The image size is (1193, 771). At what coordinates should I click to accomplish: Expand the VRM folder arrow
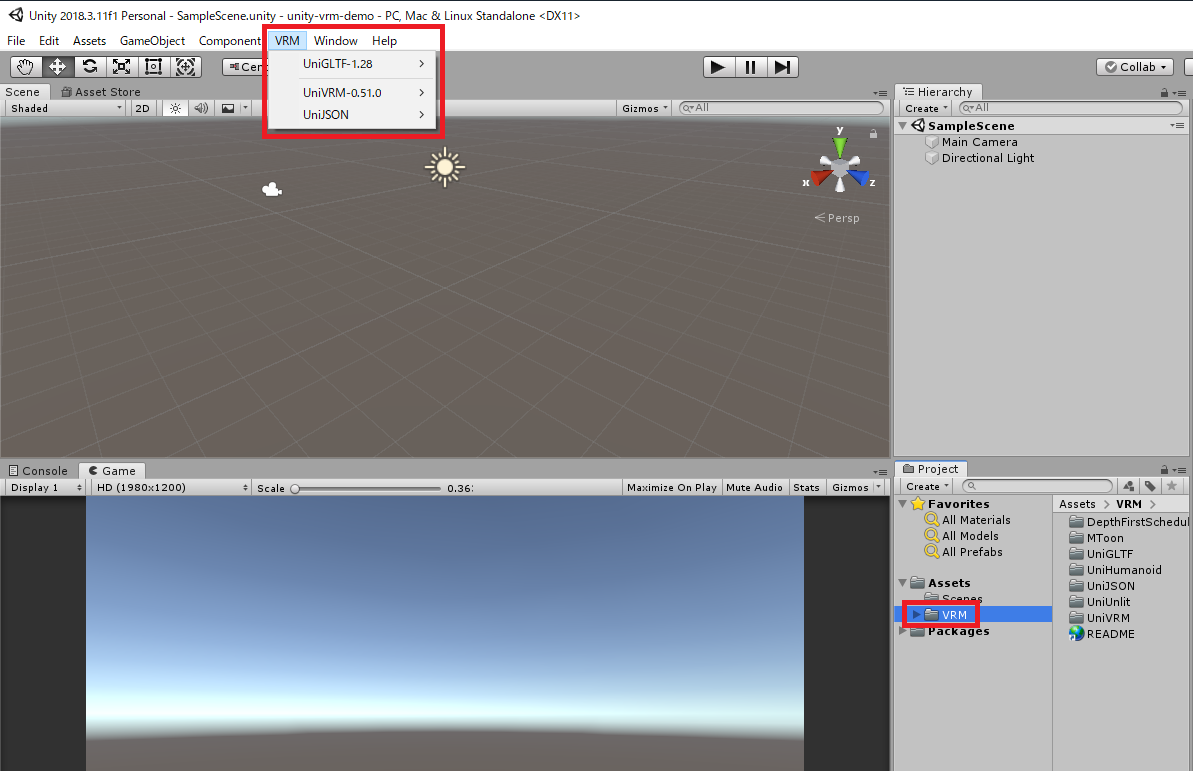click(916, 615)
